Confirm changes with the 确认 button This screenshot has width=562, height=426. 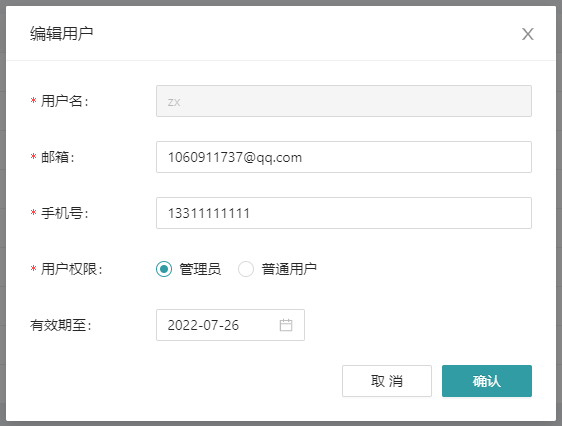point(487,381)
